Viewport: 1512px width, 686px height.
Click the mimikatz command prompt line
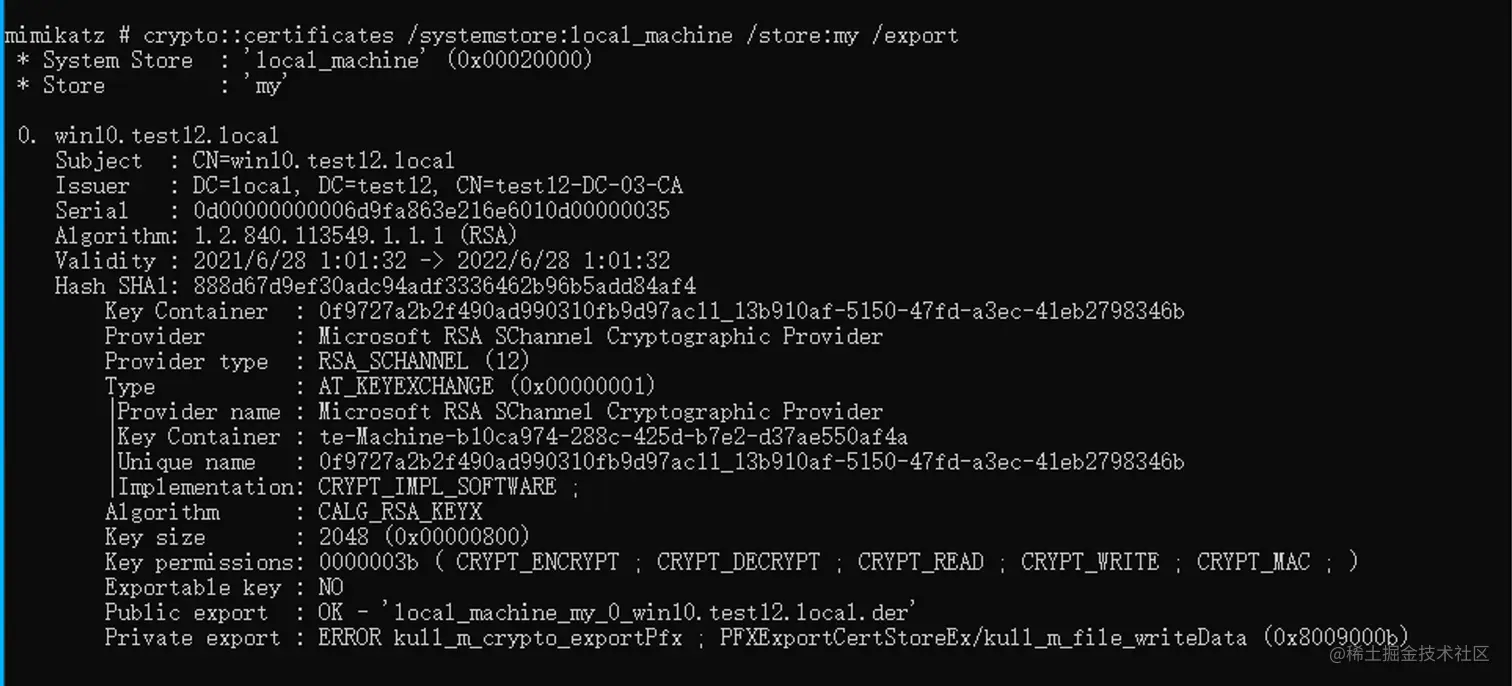click(x=481, y=35)
